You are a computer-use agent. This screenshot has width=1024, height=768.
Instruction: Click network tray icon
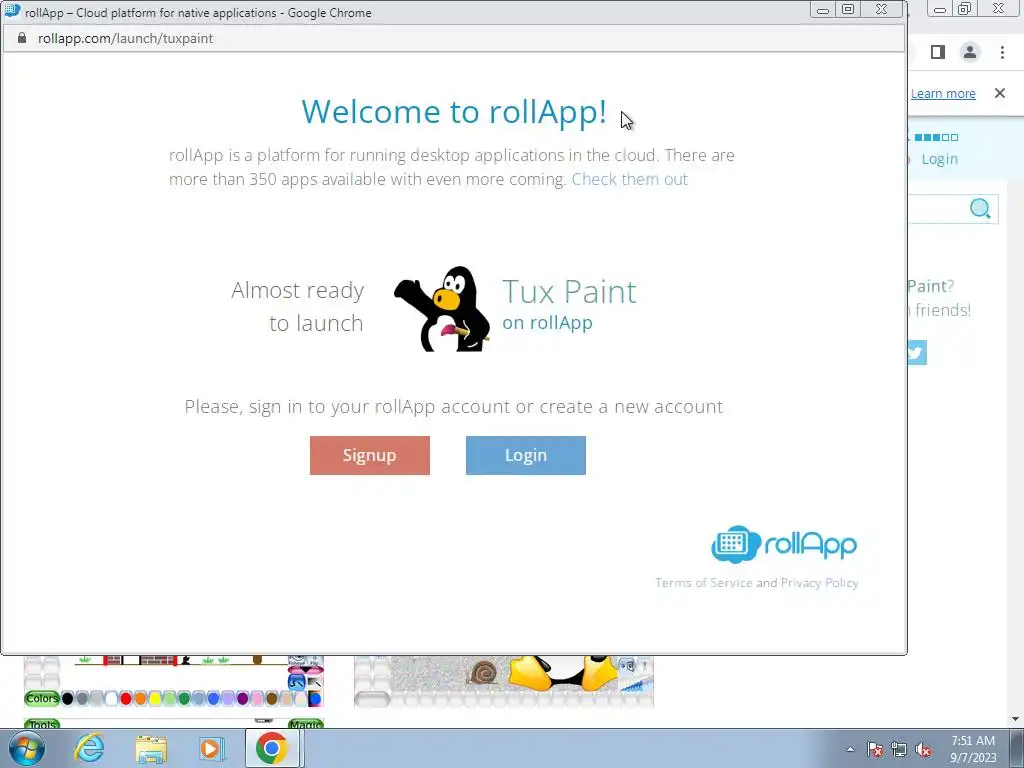coord(899,749)
